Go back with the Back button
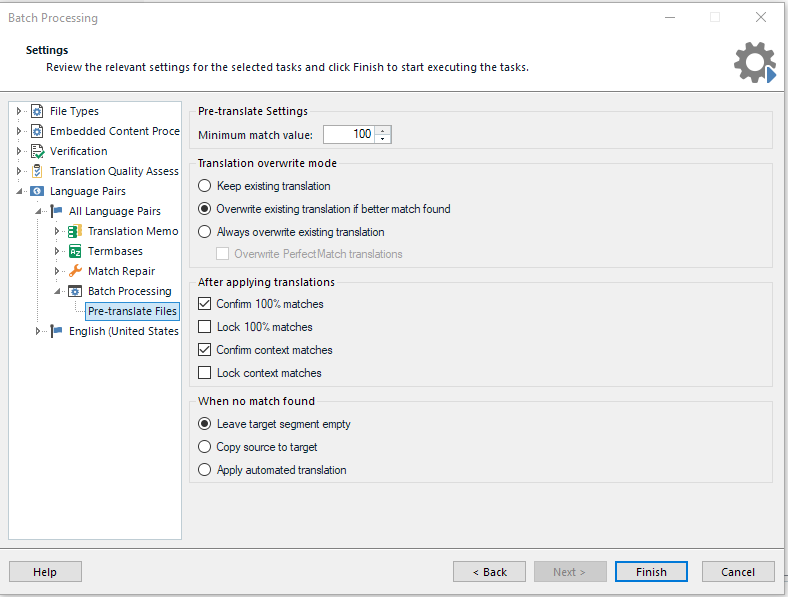The image size is (788, 597). (x=489, y=572)
